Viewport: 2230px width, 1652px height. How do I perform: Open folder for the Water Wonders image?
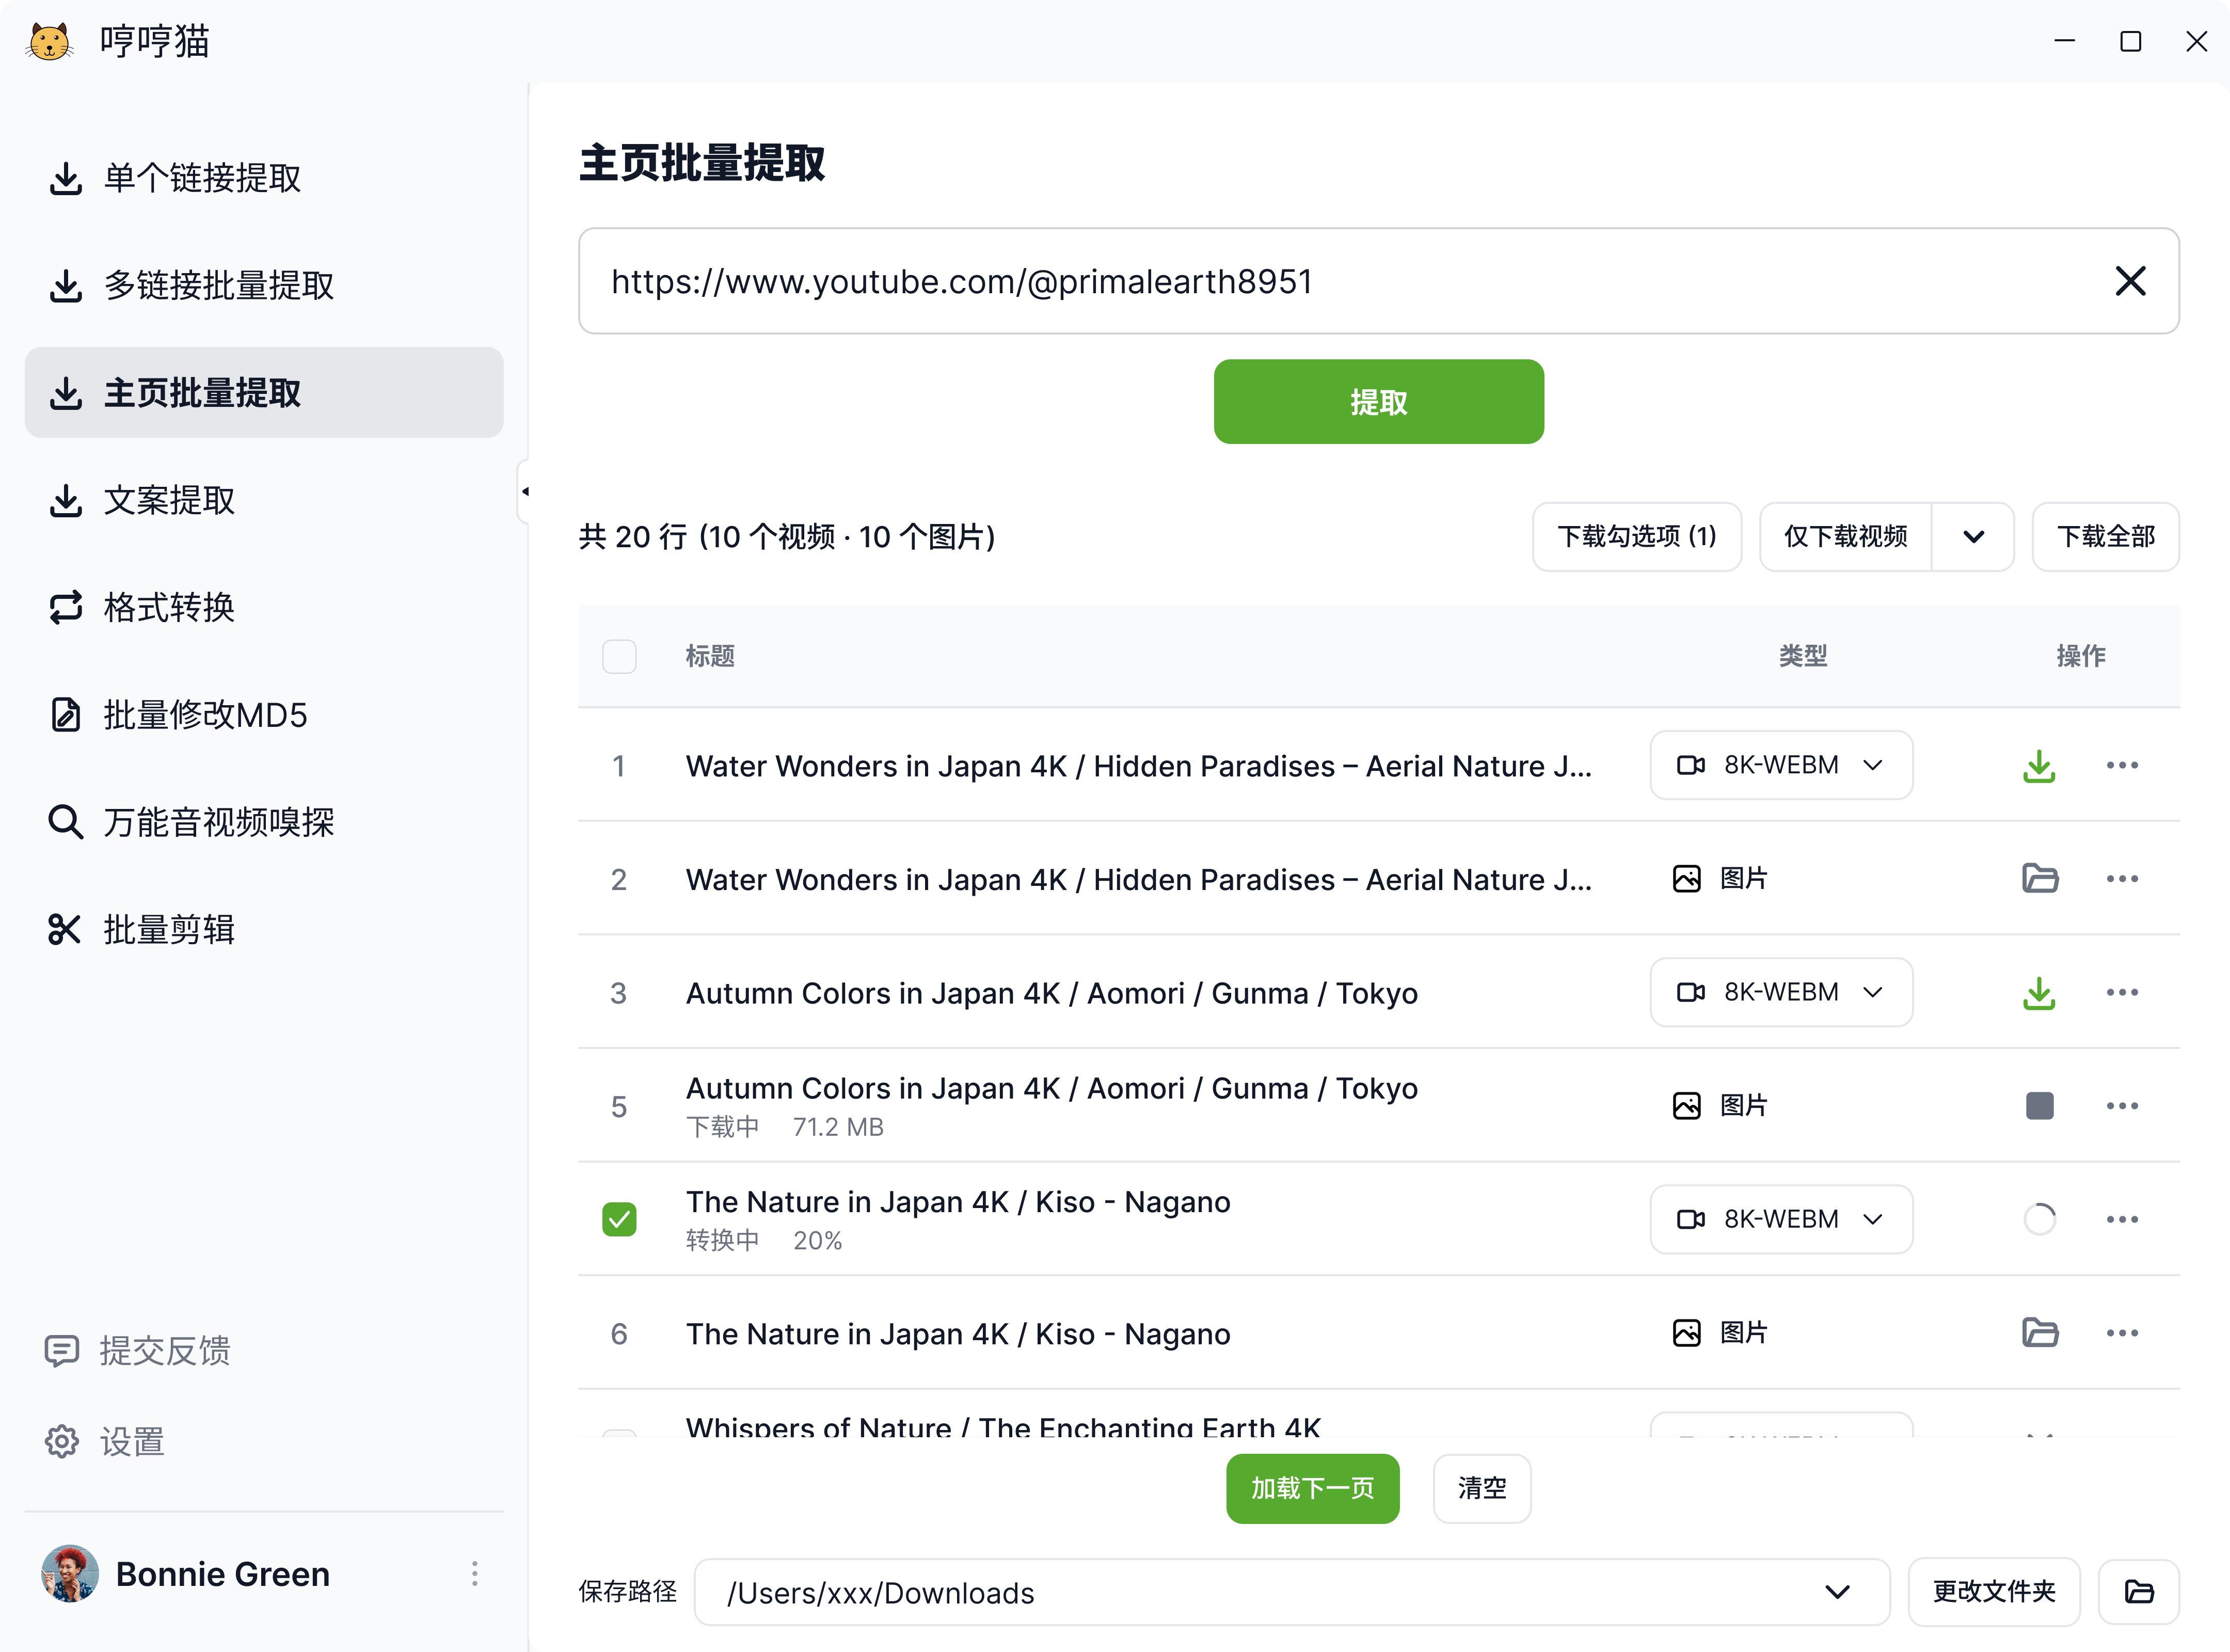[2040, 878]
